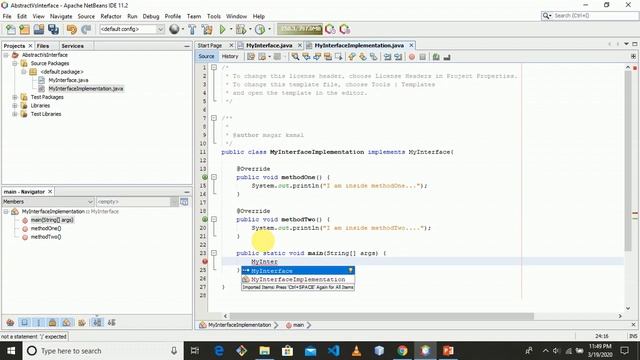Click the New Project toolbar icon
This screenshot has width=640, height=360.
click(24, 29)
